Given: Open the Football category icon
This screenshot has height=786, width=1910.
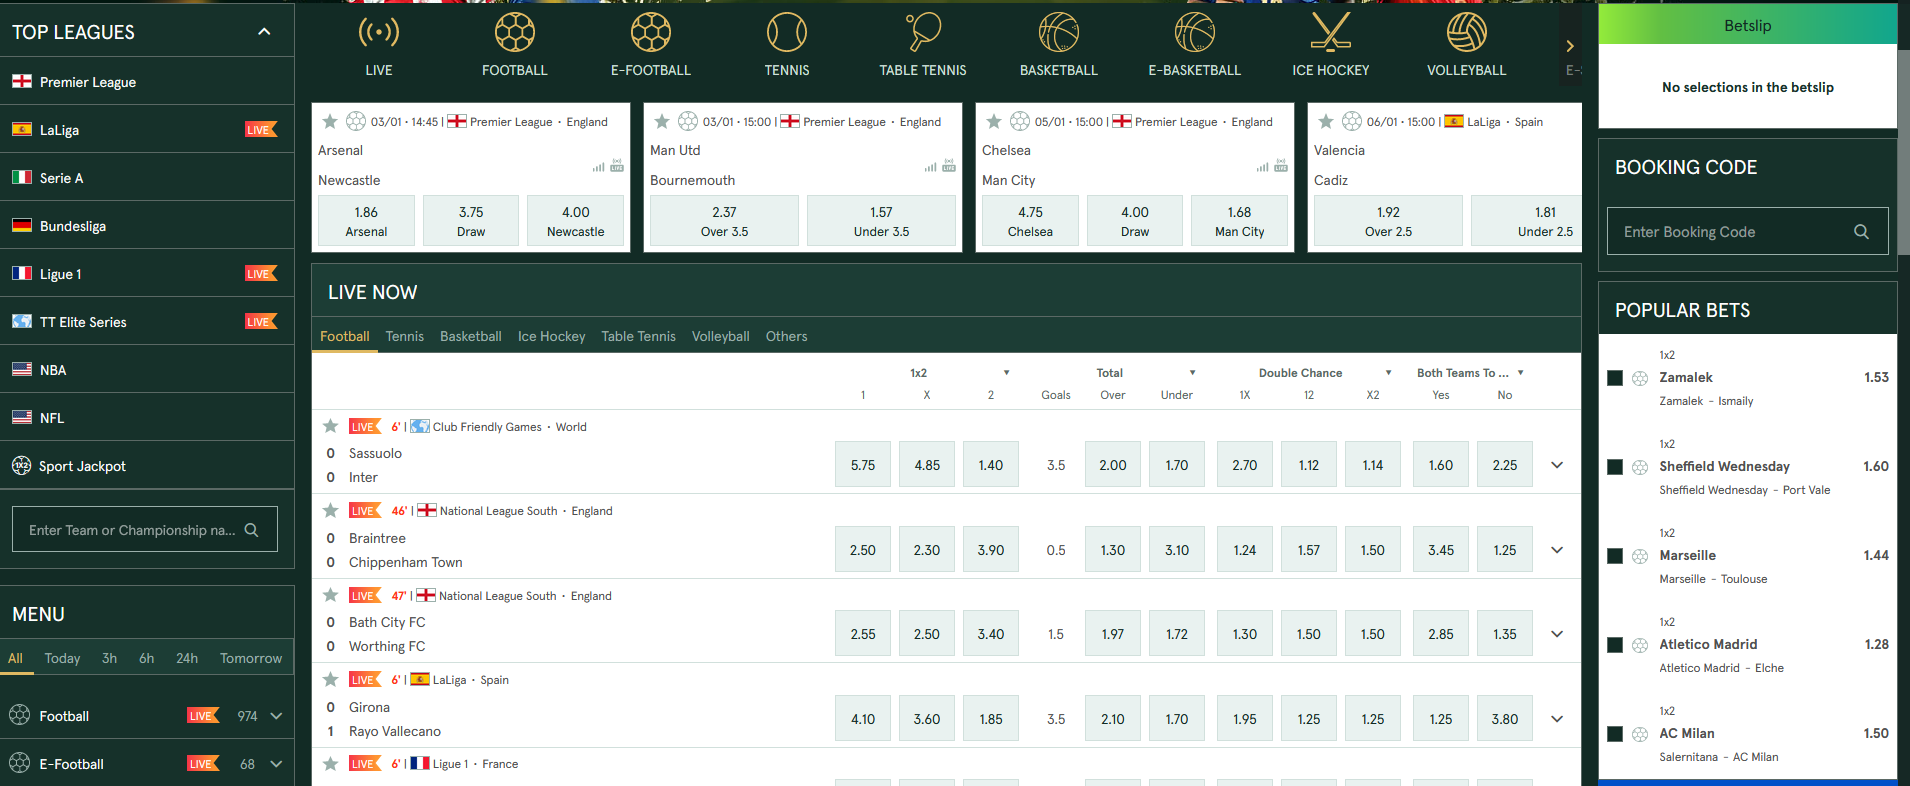Looking at the screenshot, I should [515, 33].
